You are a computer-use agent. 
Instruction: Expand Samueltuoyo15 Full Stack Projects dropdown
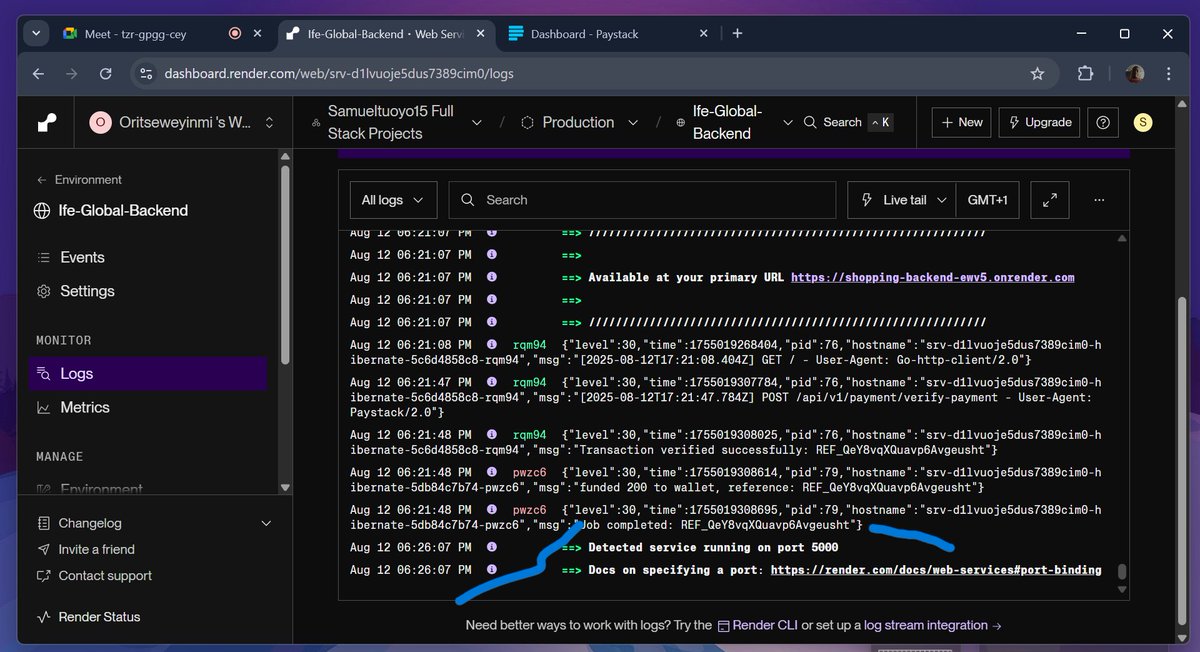pos(476,122)
